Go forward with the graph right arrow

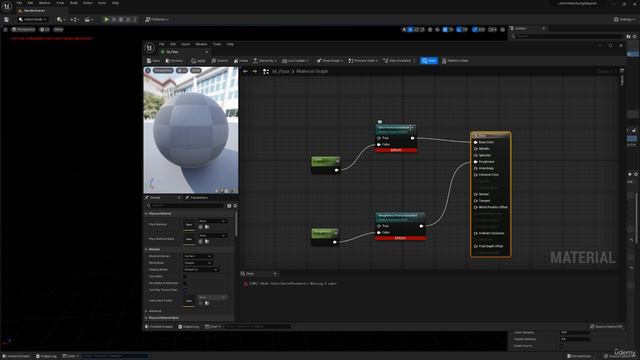coord(254,71)
